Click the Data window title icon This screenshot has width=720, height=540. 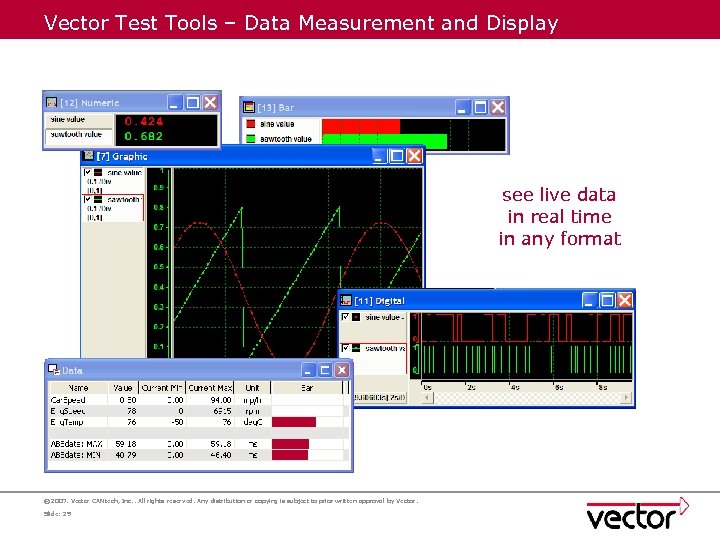click(54, 370)
